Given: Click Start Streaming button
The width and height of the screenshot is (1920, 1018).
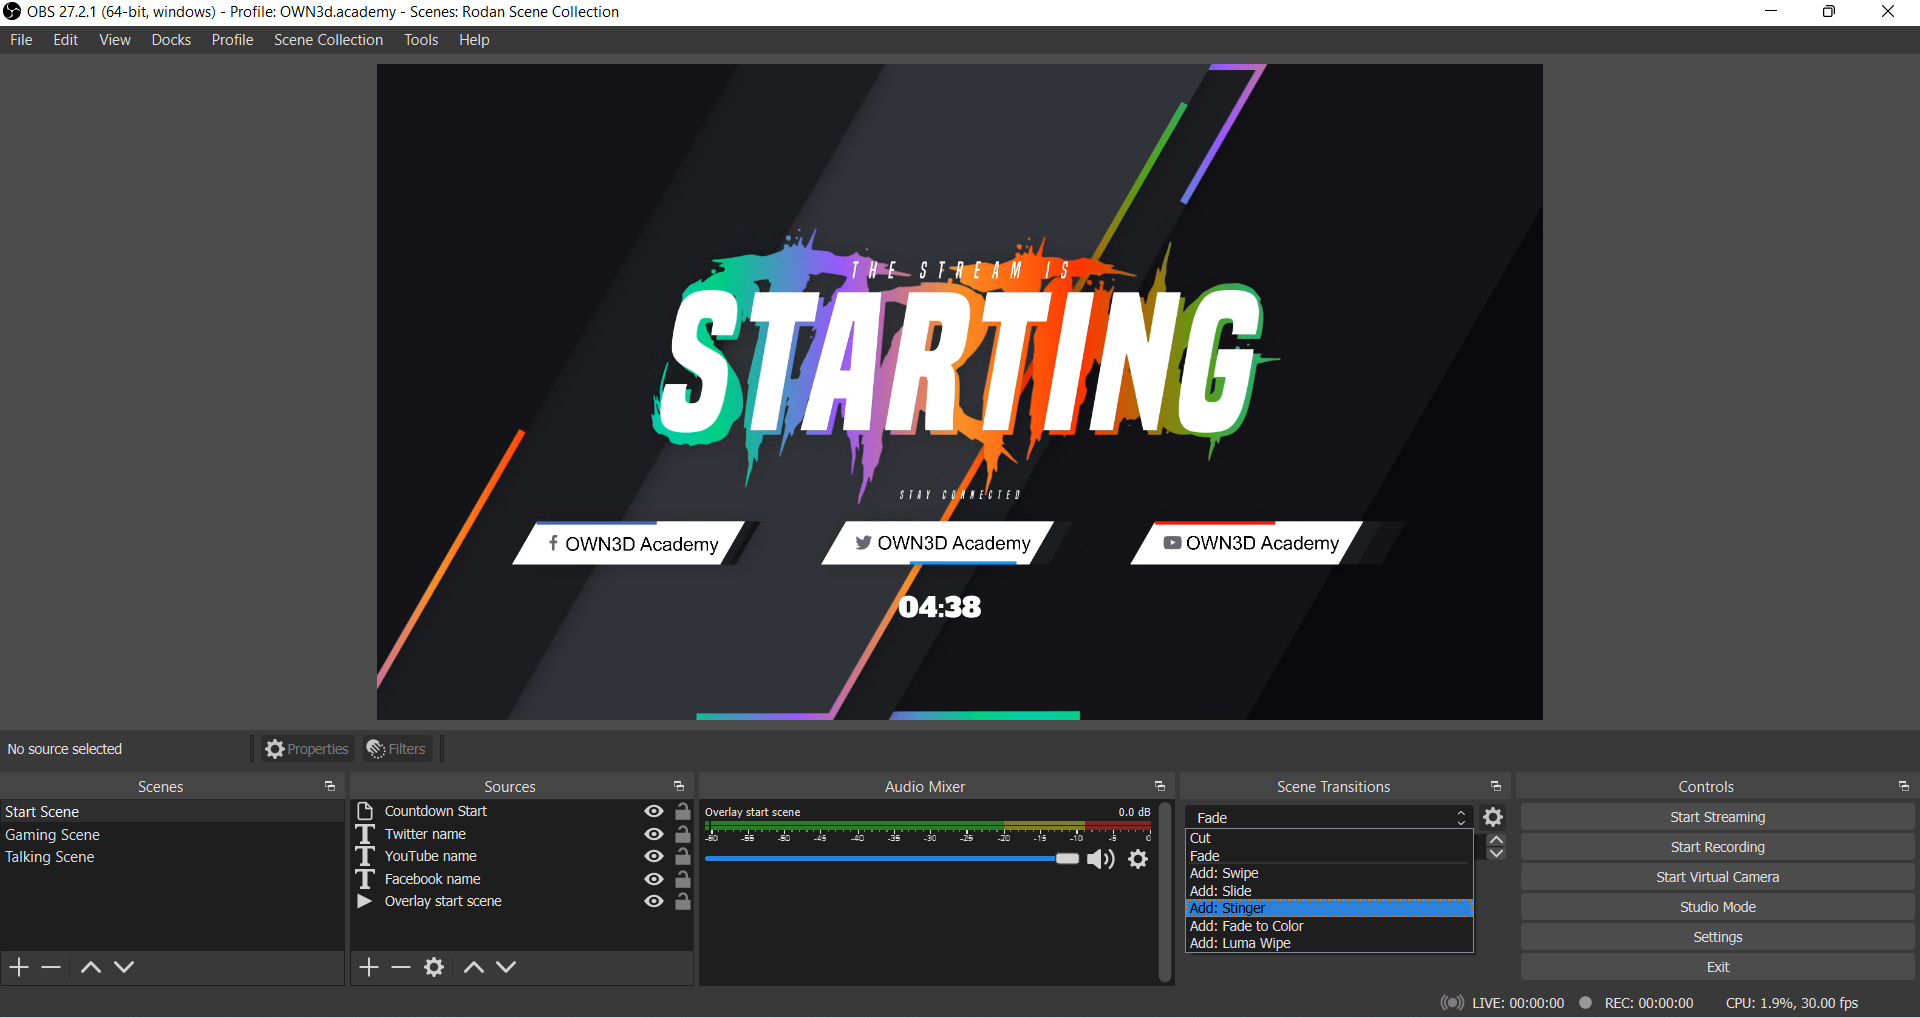Looking at the screenshot, I should point(1717,817).
